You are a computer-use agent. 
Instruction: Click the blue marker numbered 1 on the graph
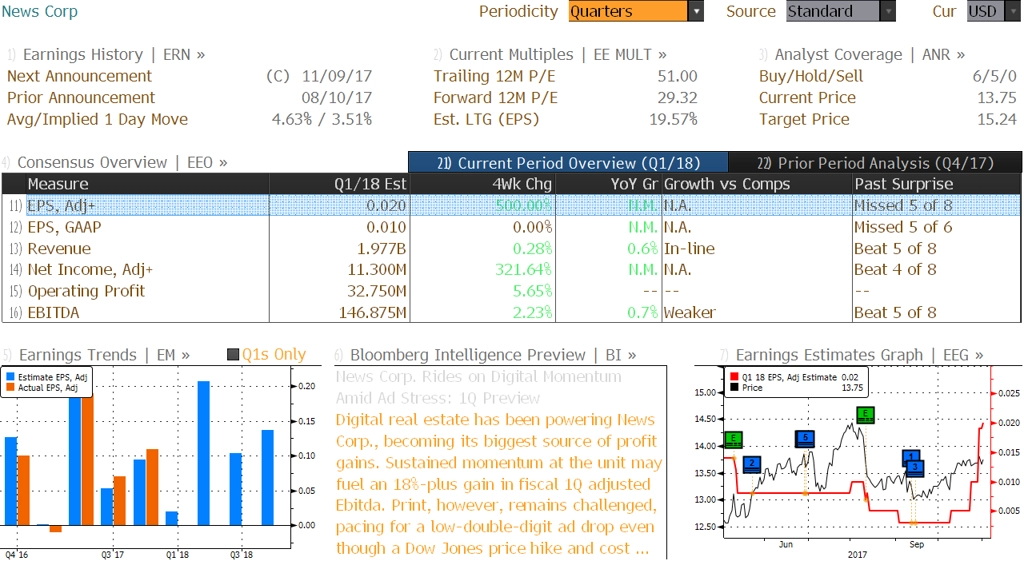911,457
